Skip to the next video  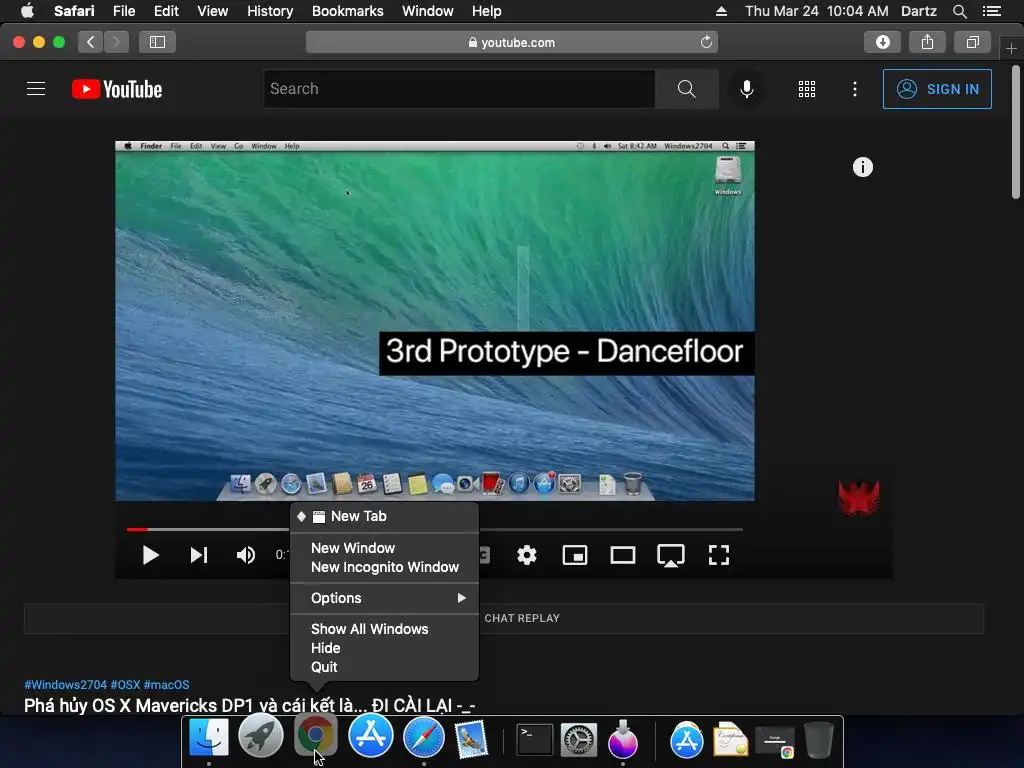click(199, 555)
